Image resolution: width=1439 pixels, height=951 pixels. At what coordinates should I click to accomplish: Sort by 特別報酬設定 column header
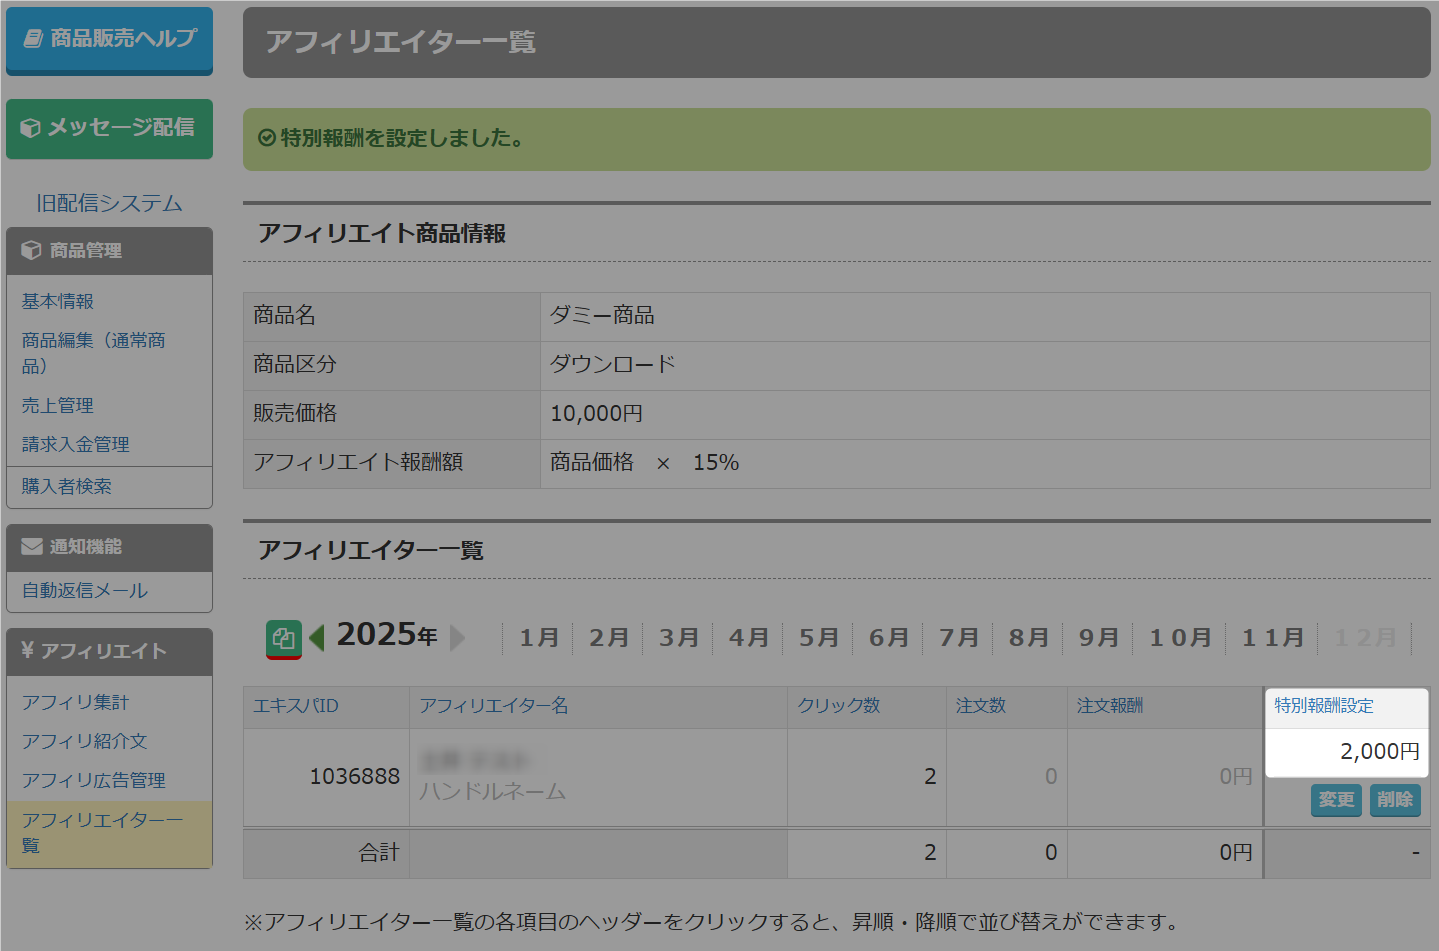1324,706
